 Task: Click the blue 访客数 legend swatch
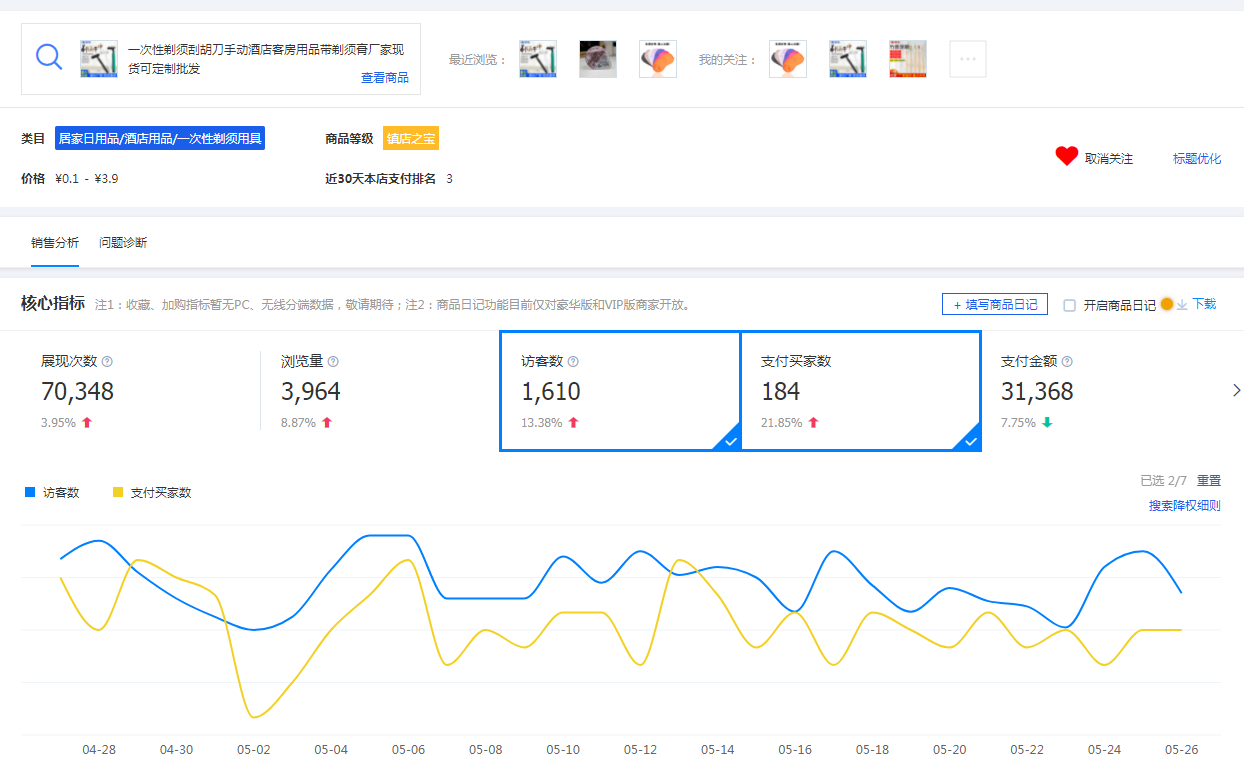click(30, 492)
